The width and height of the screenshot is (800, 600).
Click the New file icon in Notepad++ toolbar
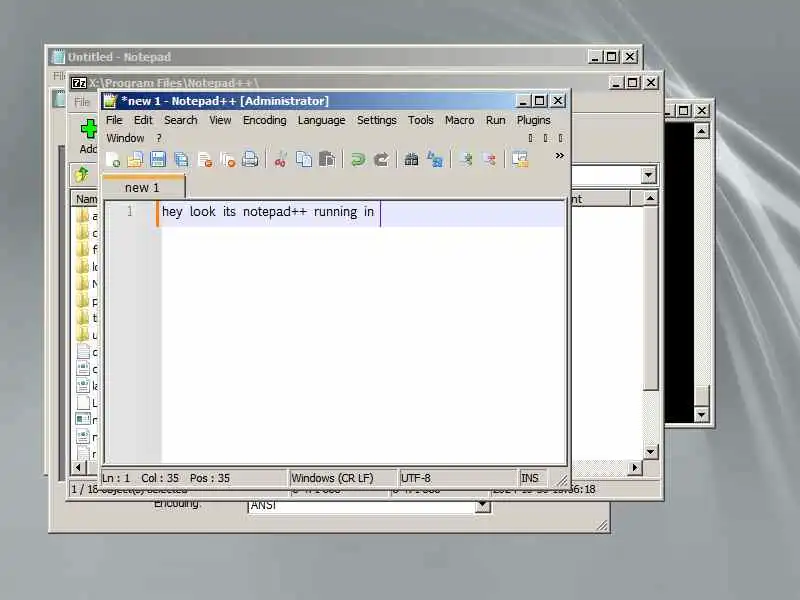click(113, 160)
